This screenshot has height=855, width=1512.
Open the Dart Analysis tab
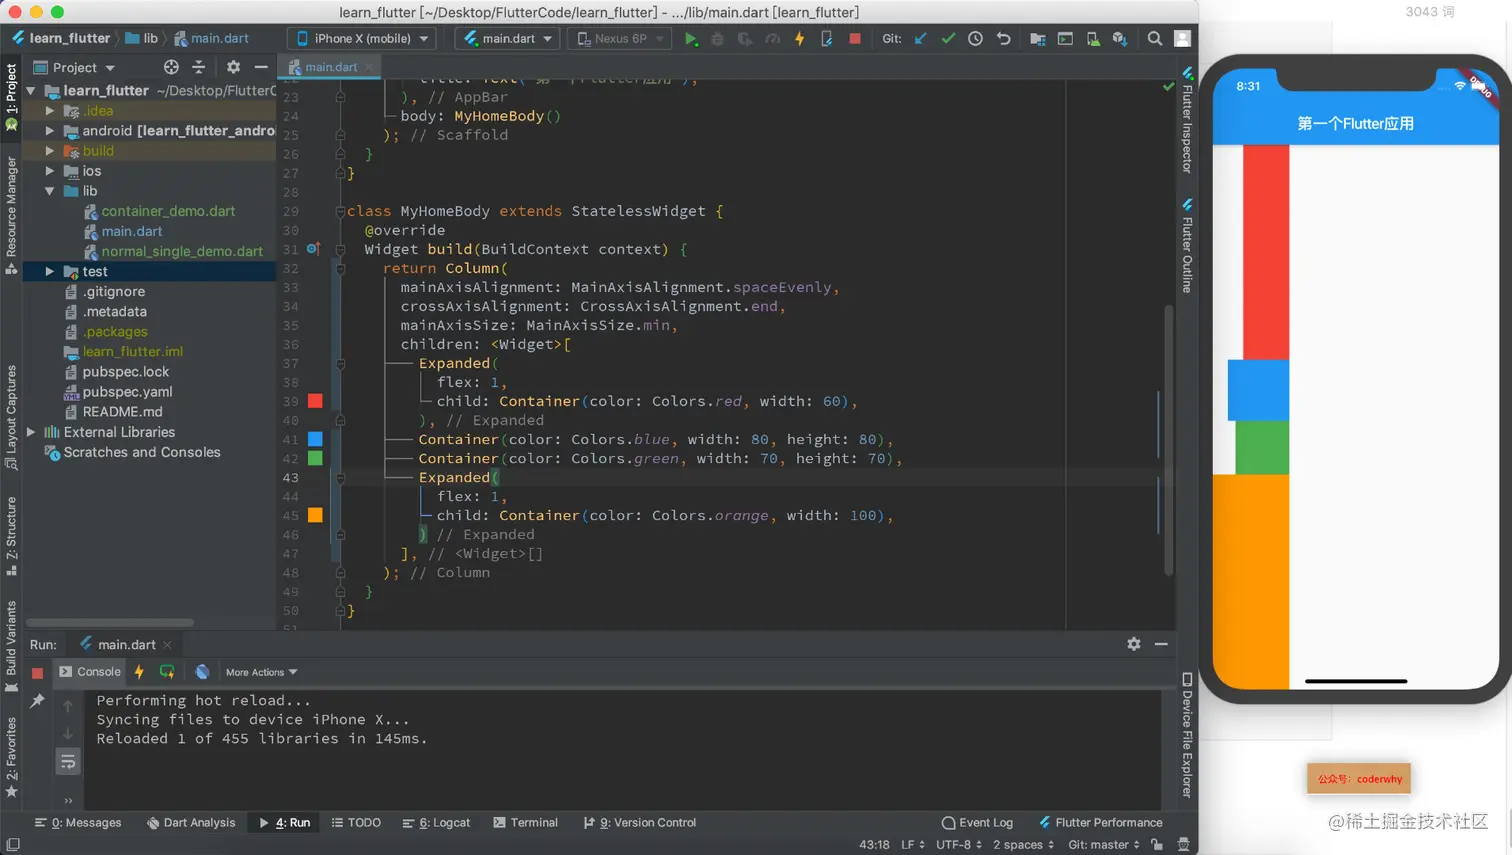click(190, 823)
